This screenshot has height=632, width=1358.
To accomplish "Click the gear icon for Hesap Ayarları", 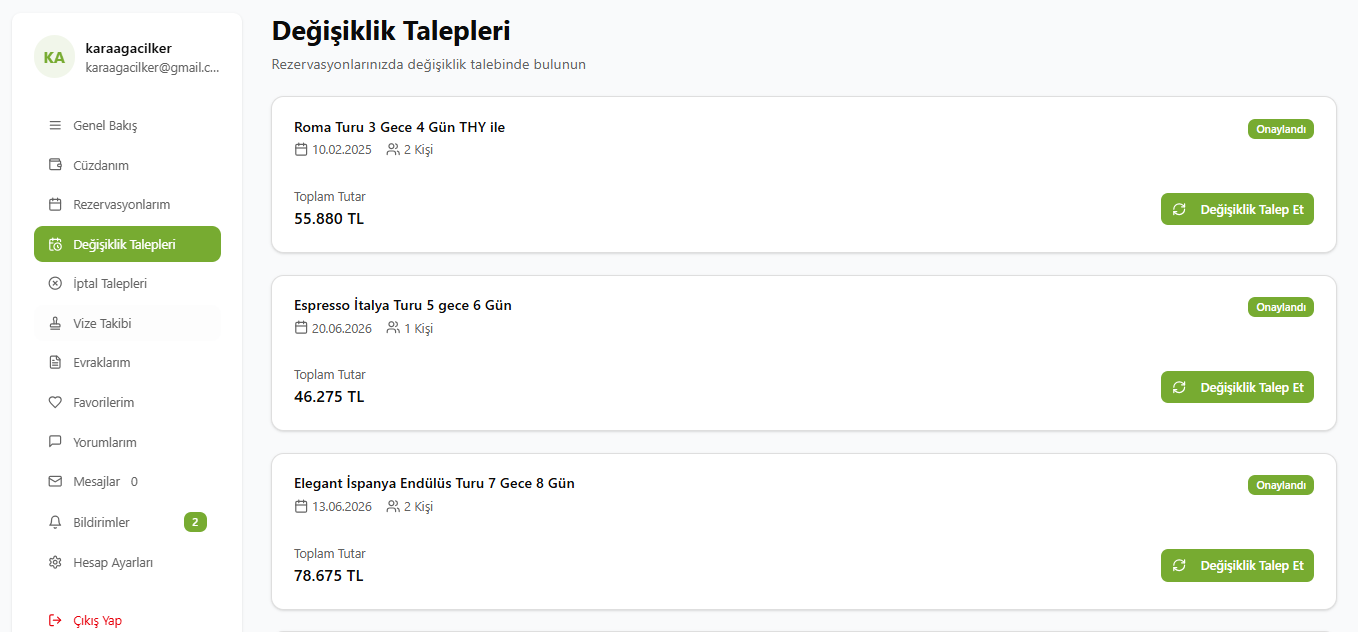I will (55, 563).
